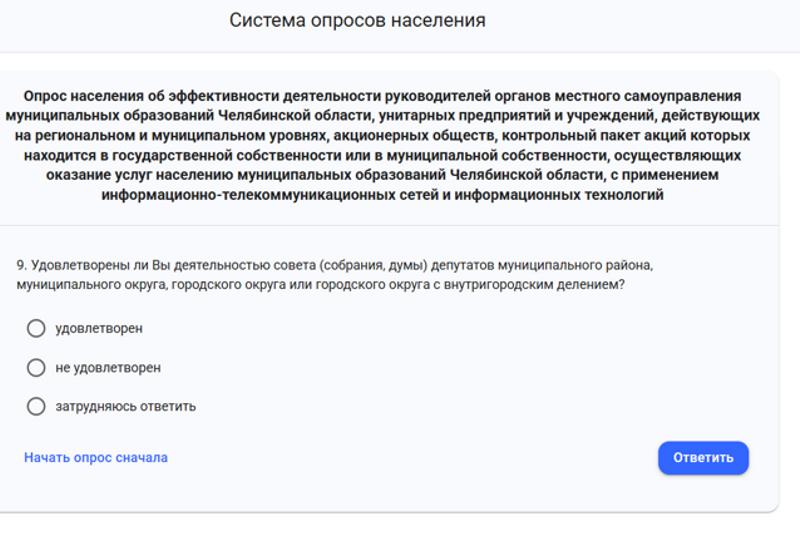The width and height of the screenshot is (800, 533).
Task: Click the "не удовлетворен" answer label text
Action: click(108, 368)
